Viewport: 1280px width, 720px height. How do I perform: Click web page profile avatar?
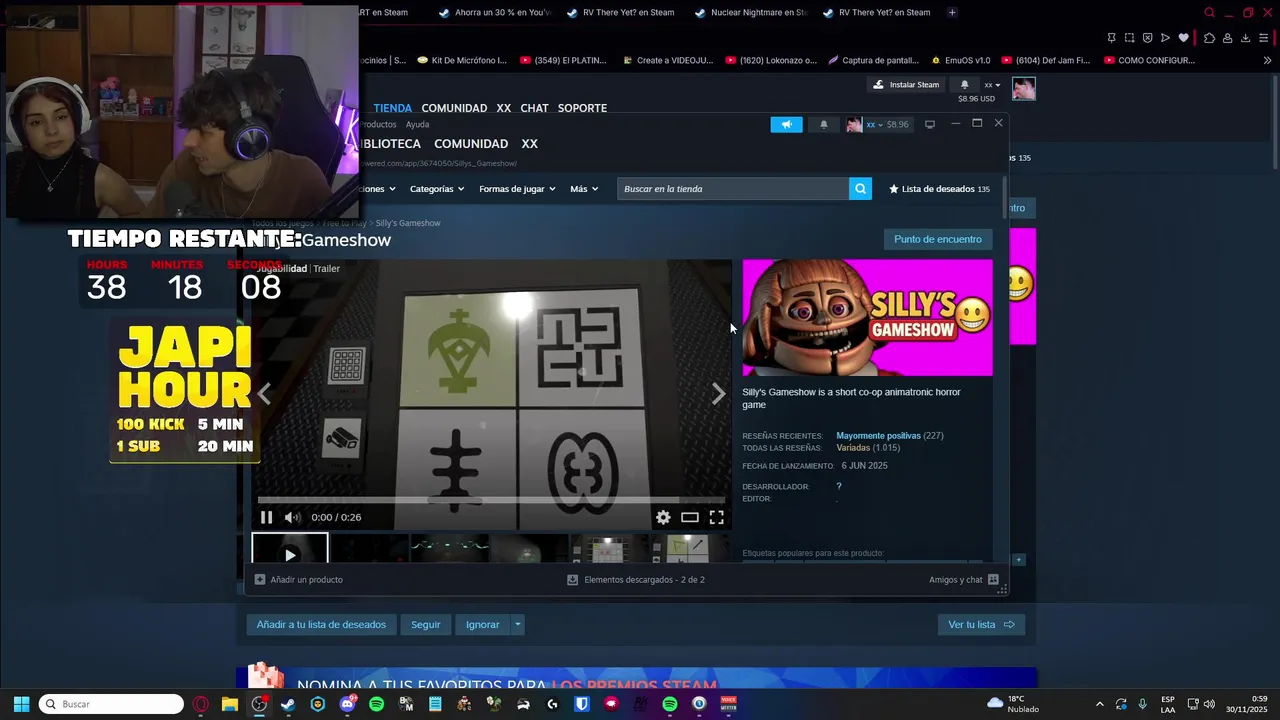click(1024, 89)
